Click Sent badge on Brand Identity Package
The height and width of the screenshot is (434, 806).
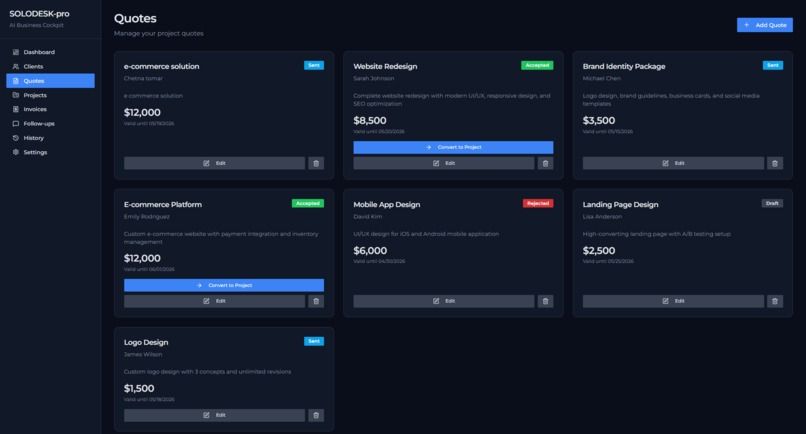(x=773, y=65)
